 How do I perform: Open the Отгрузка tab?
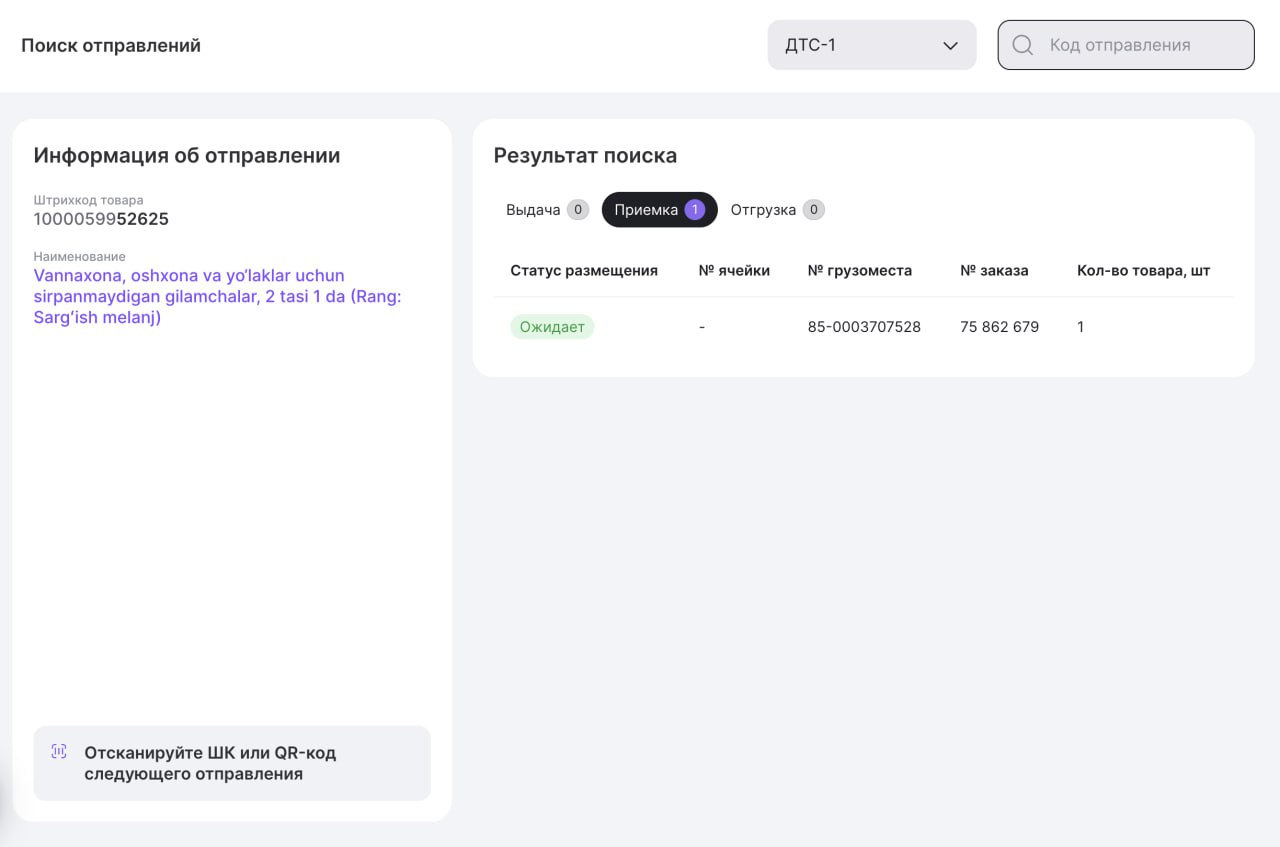point(763,210)
